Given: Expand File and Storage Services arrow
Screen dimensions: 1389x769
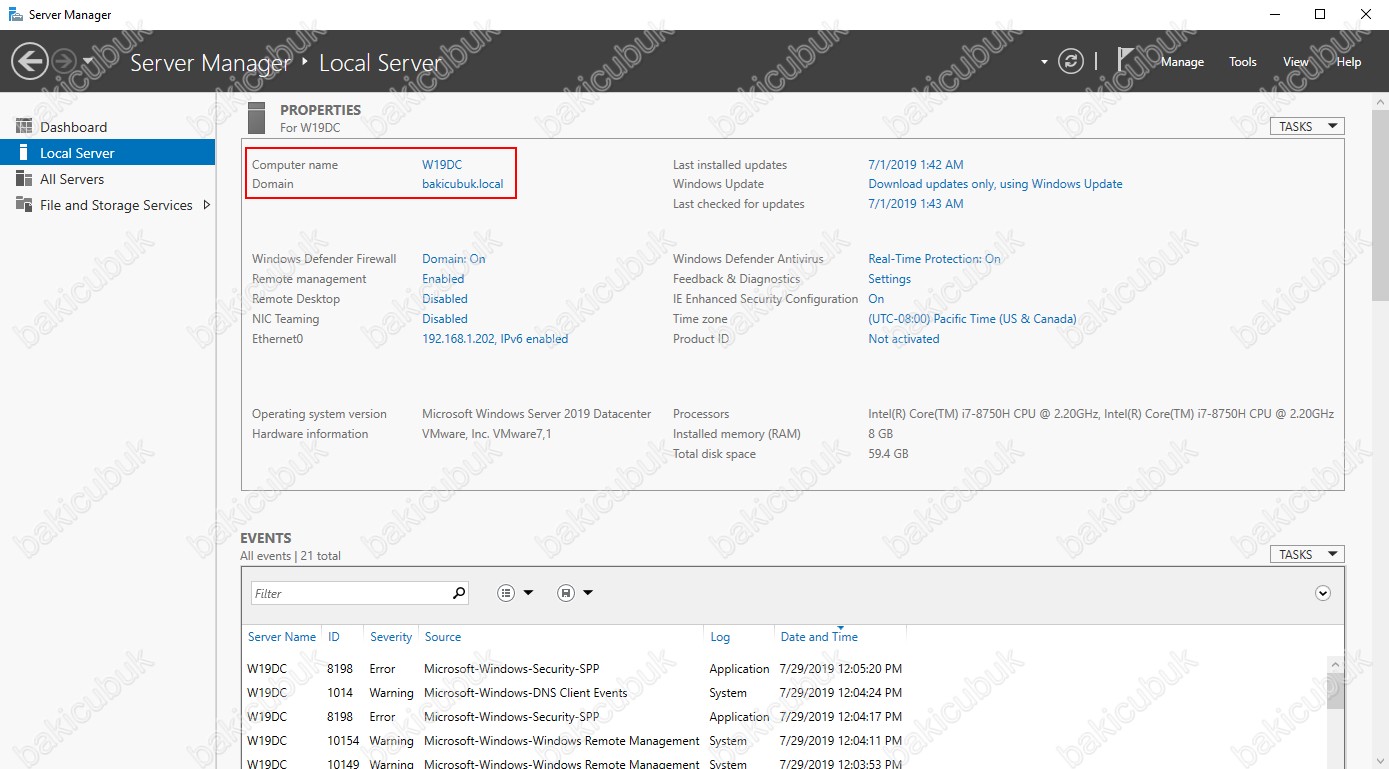Looking at the screenshot, I should point(206,205).
